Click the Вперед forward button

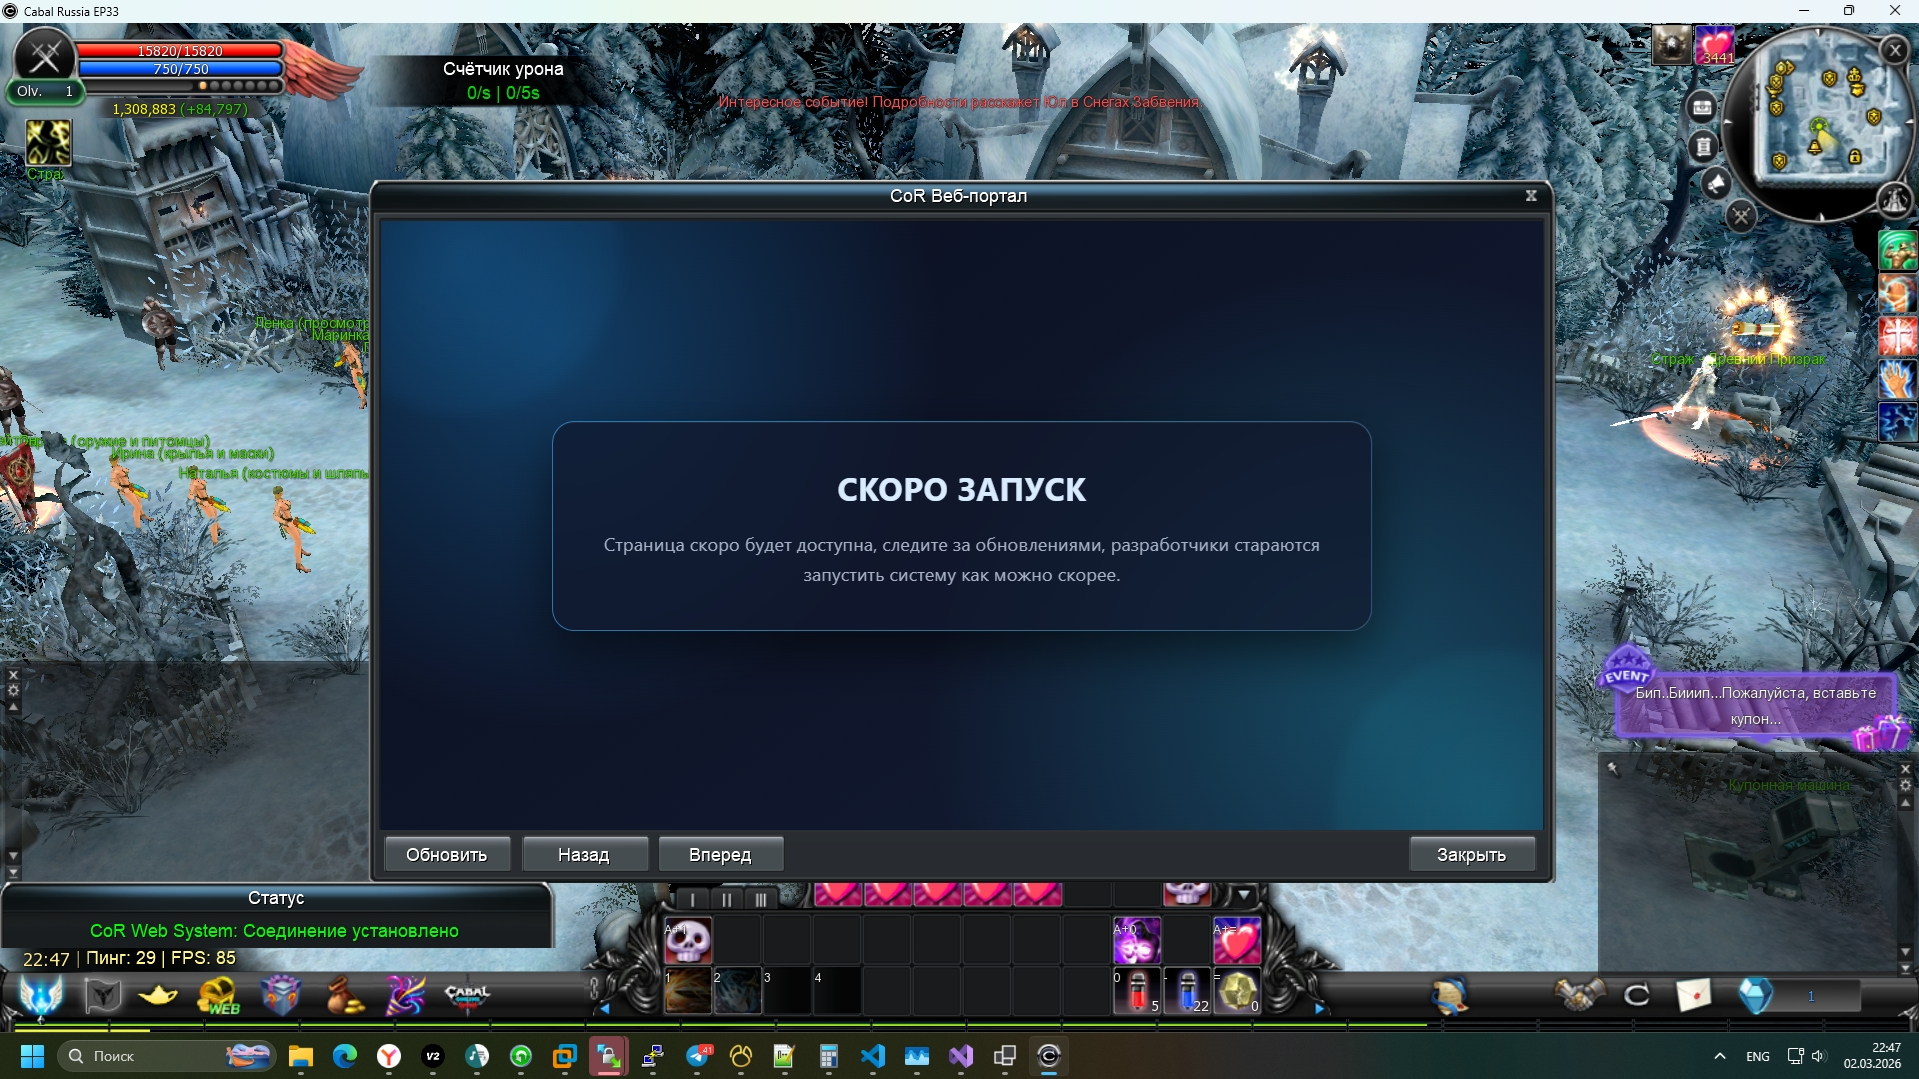[720, 854]
